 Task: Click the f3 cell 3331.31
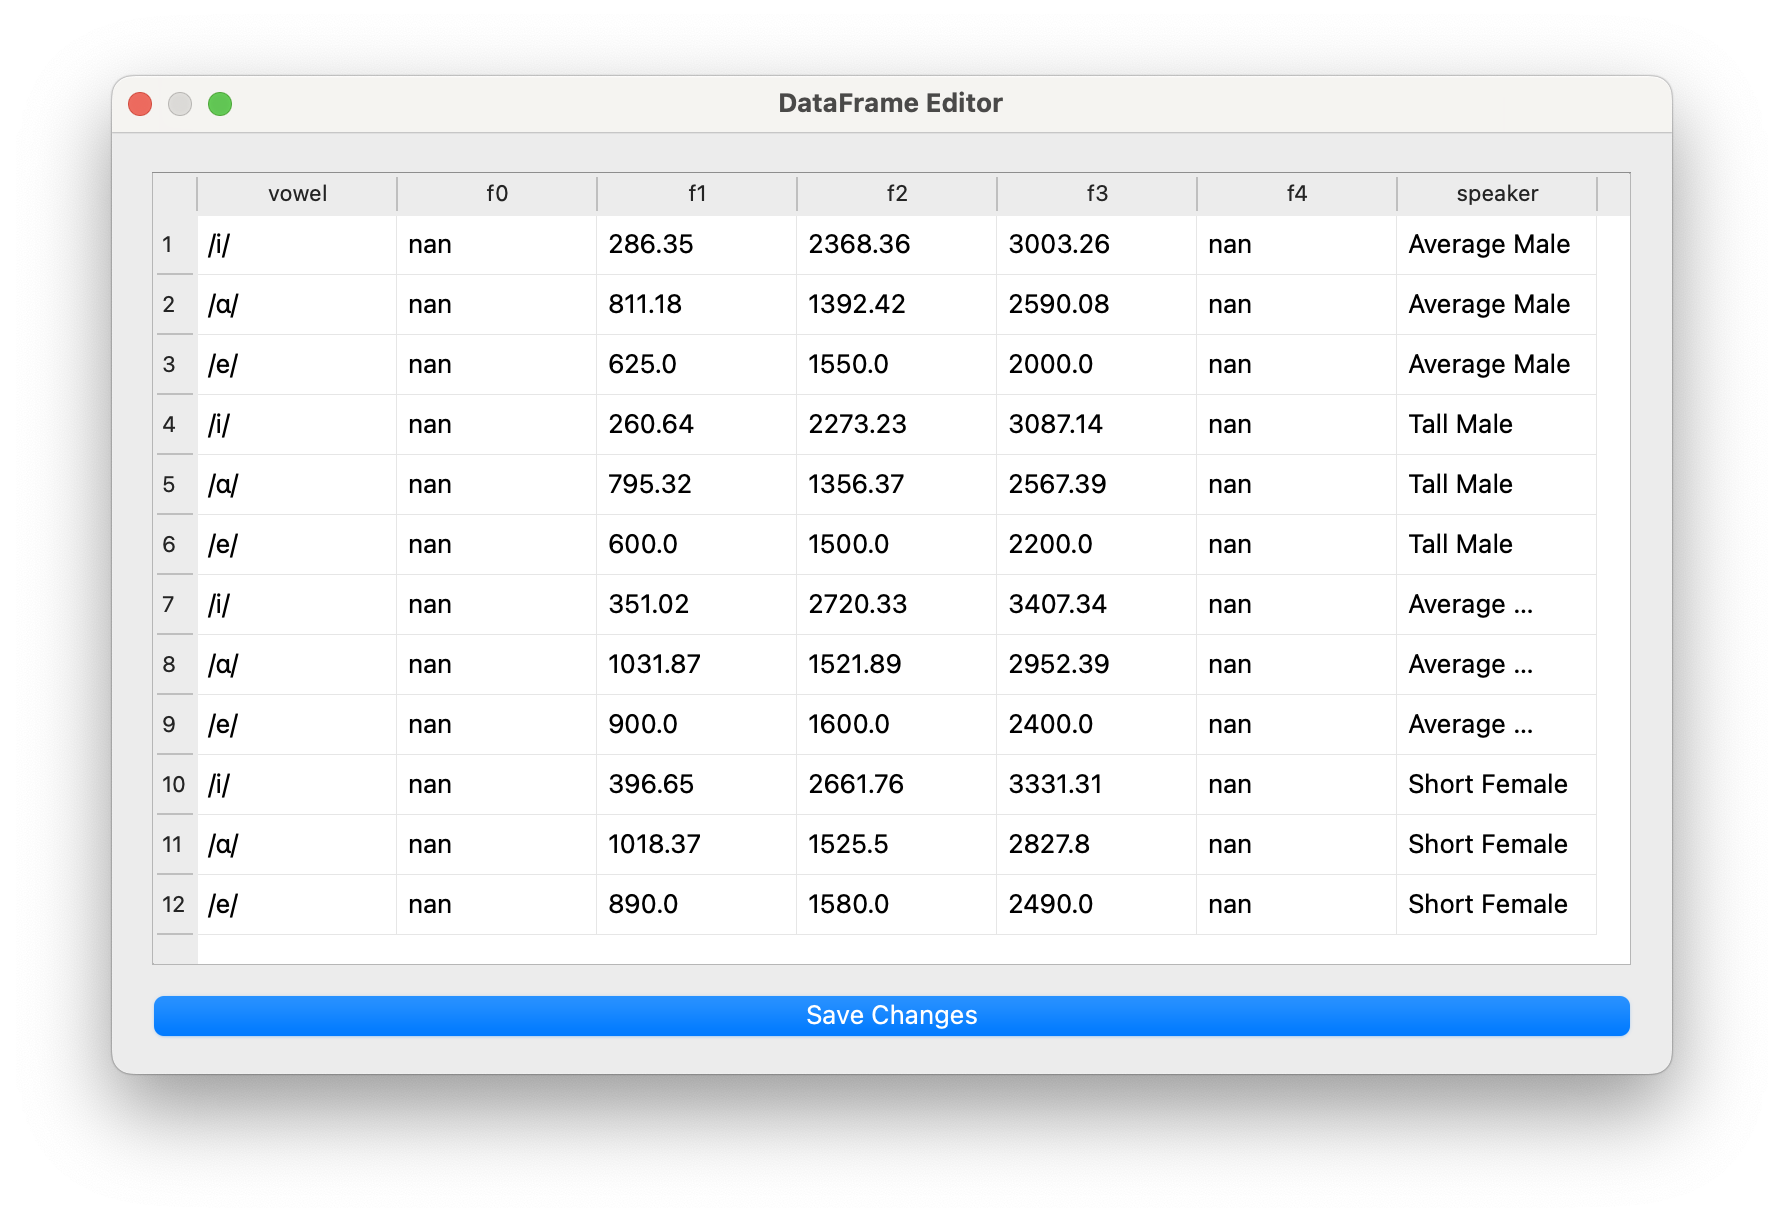(1097, 785)
